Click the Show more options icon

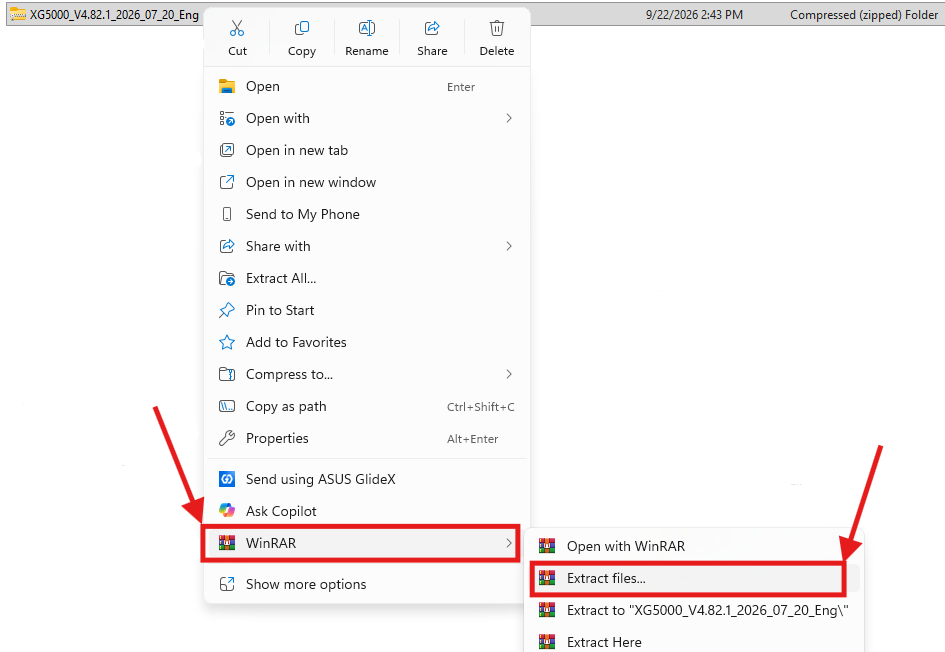tap(227, 584)
